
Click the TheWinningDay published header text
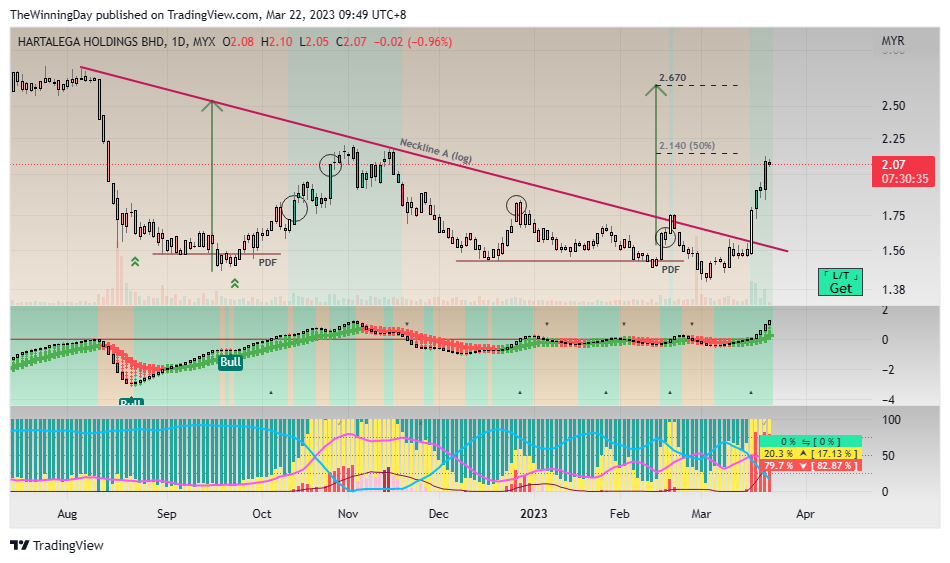(x=208, y=15)
